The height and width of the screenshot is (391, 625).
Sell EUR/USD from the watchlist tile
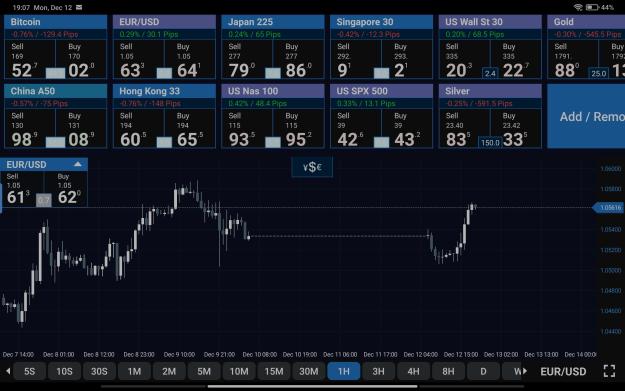[138, 60]
